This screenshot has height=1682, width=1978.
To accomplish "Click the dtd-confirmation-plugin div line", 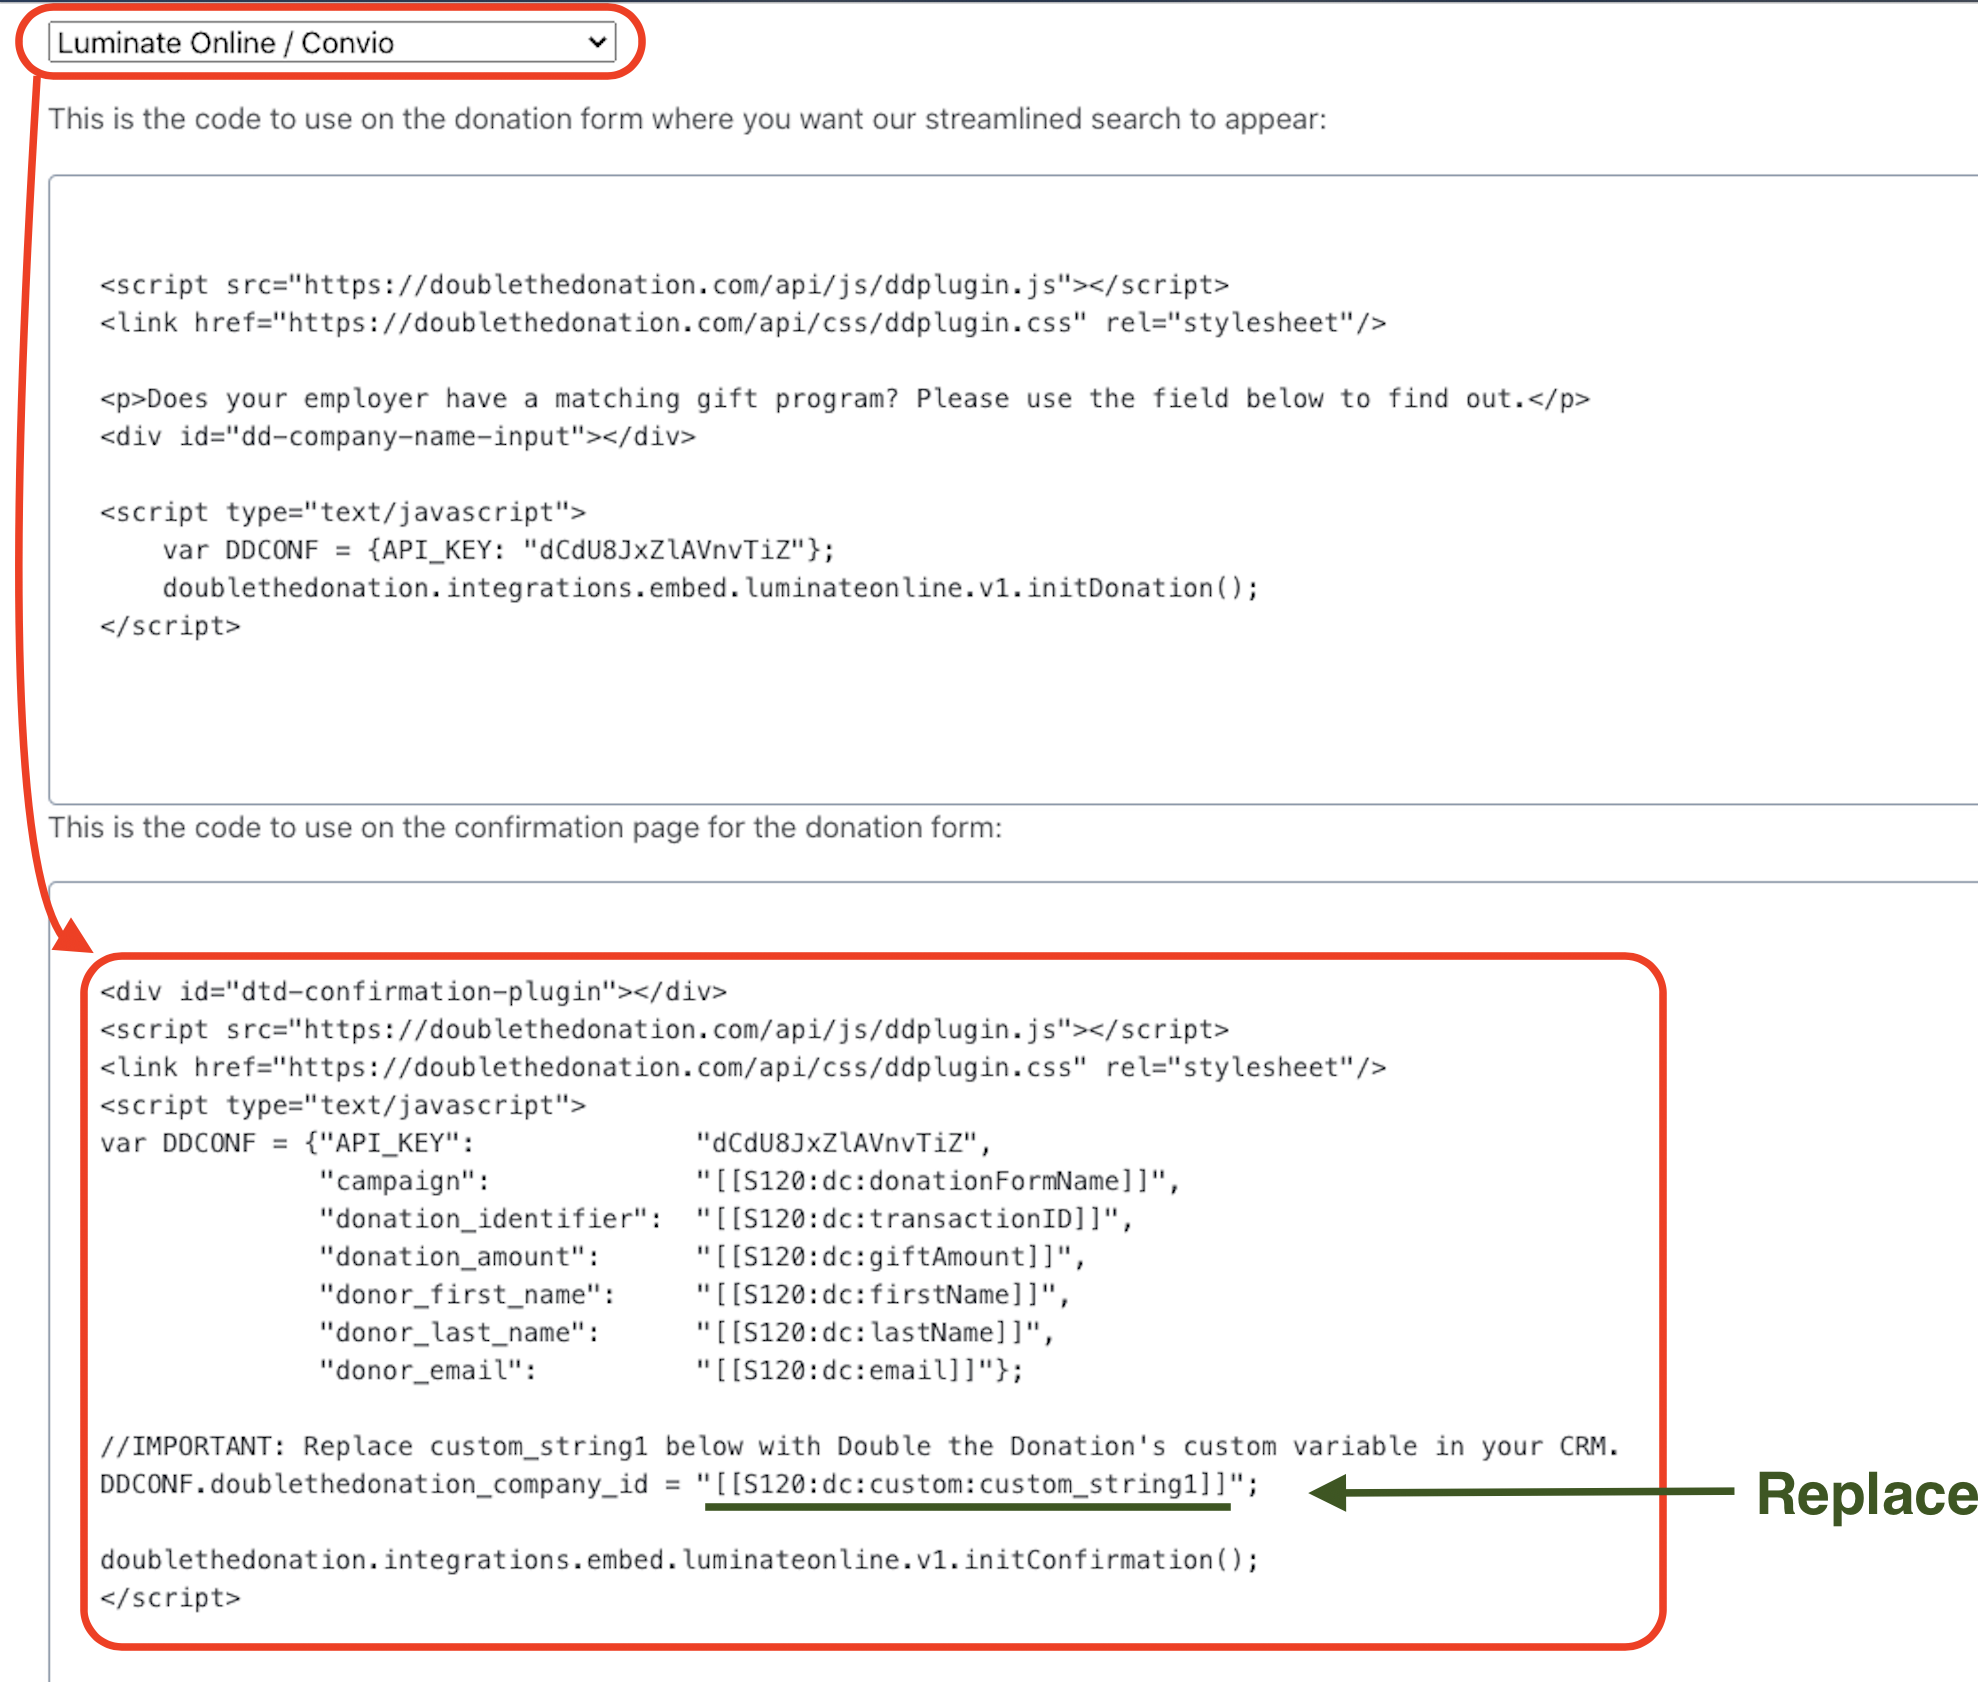I will point(413,992).
